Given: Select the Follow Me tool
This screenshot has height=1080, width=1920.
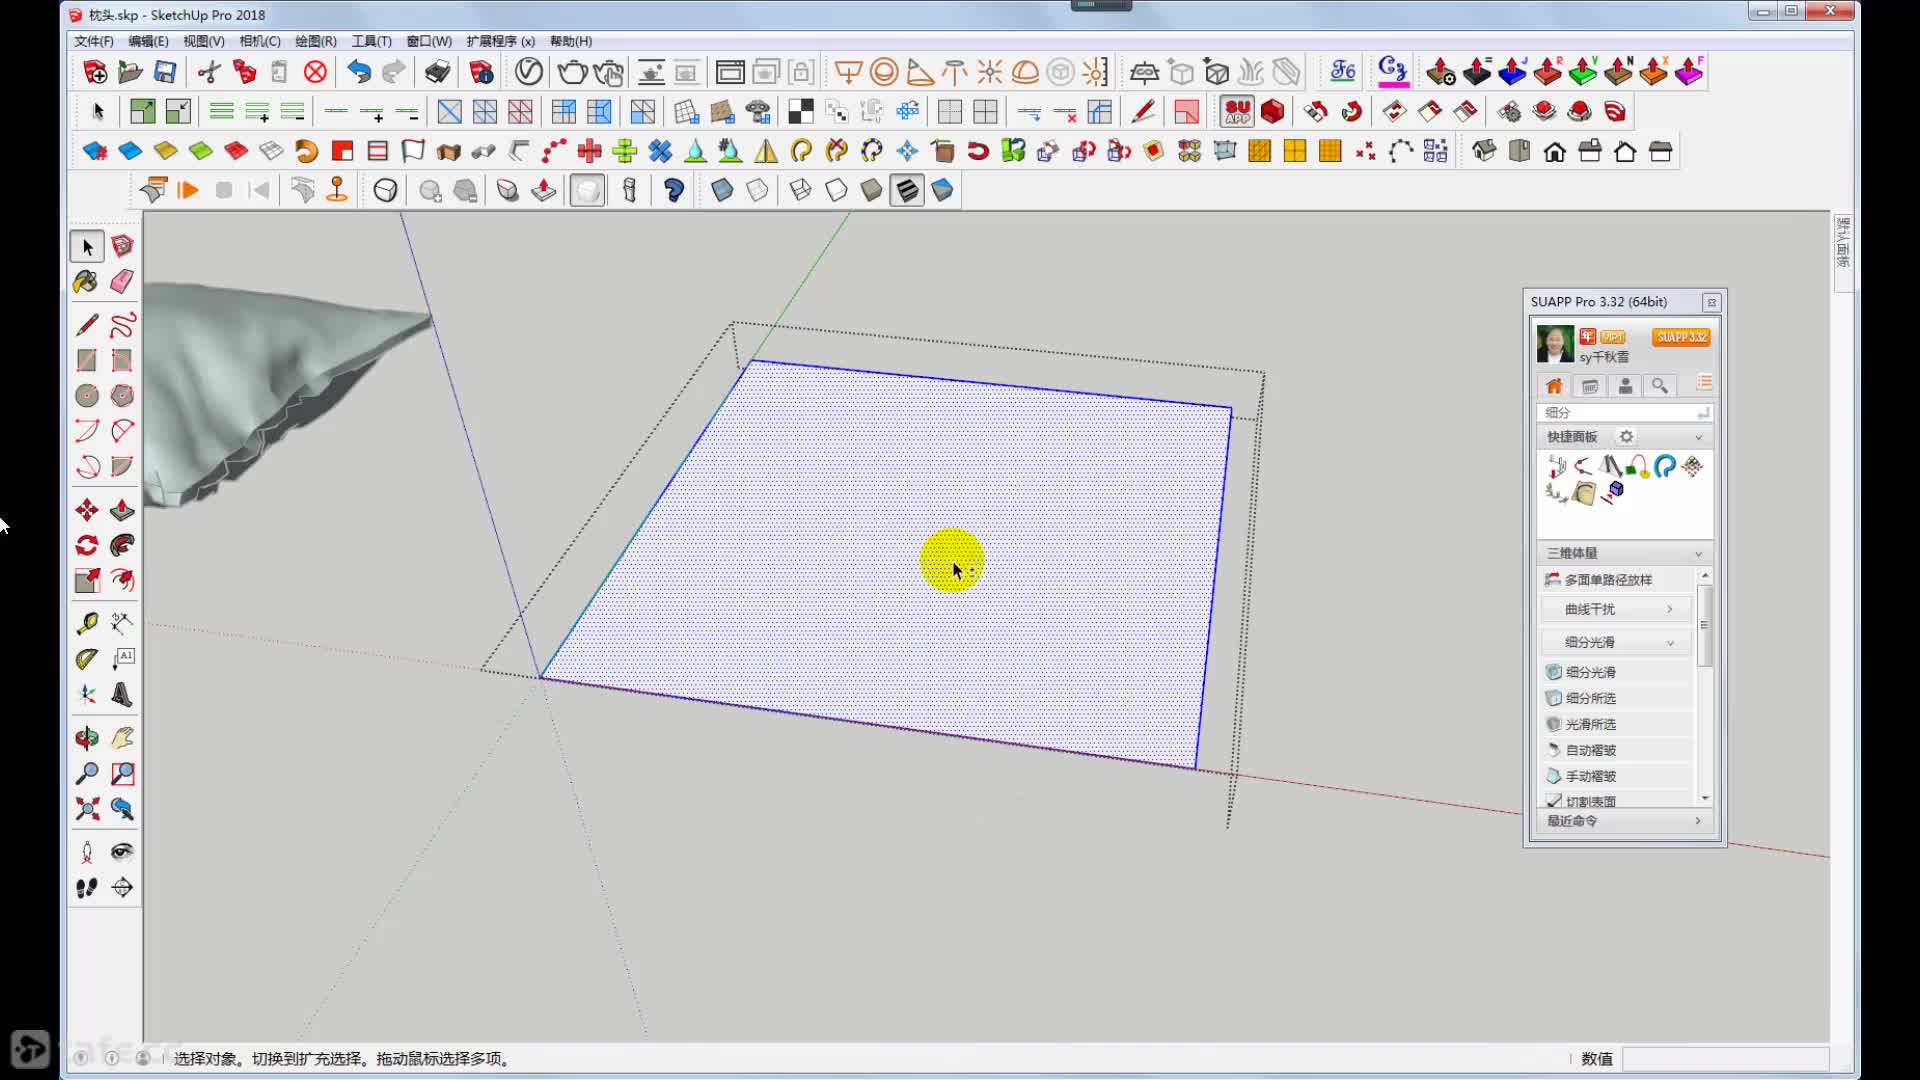Looking at the screenshot, I should pyautogui.click(x=122, y=545).
